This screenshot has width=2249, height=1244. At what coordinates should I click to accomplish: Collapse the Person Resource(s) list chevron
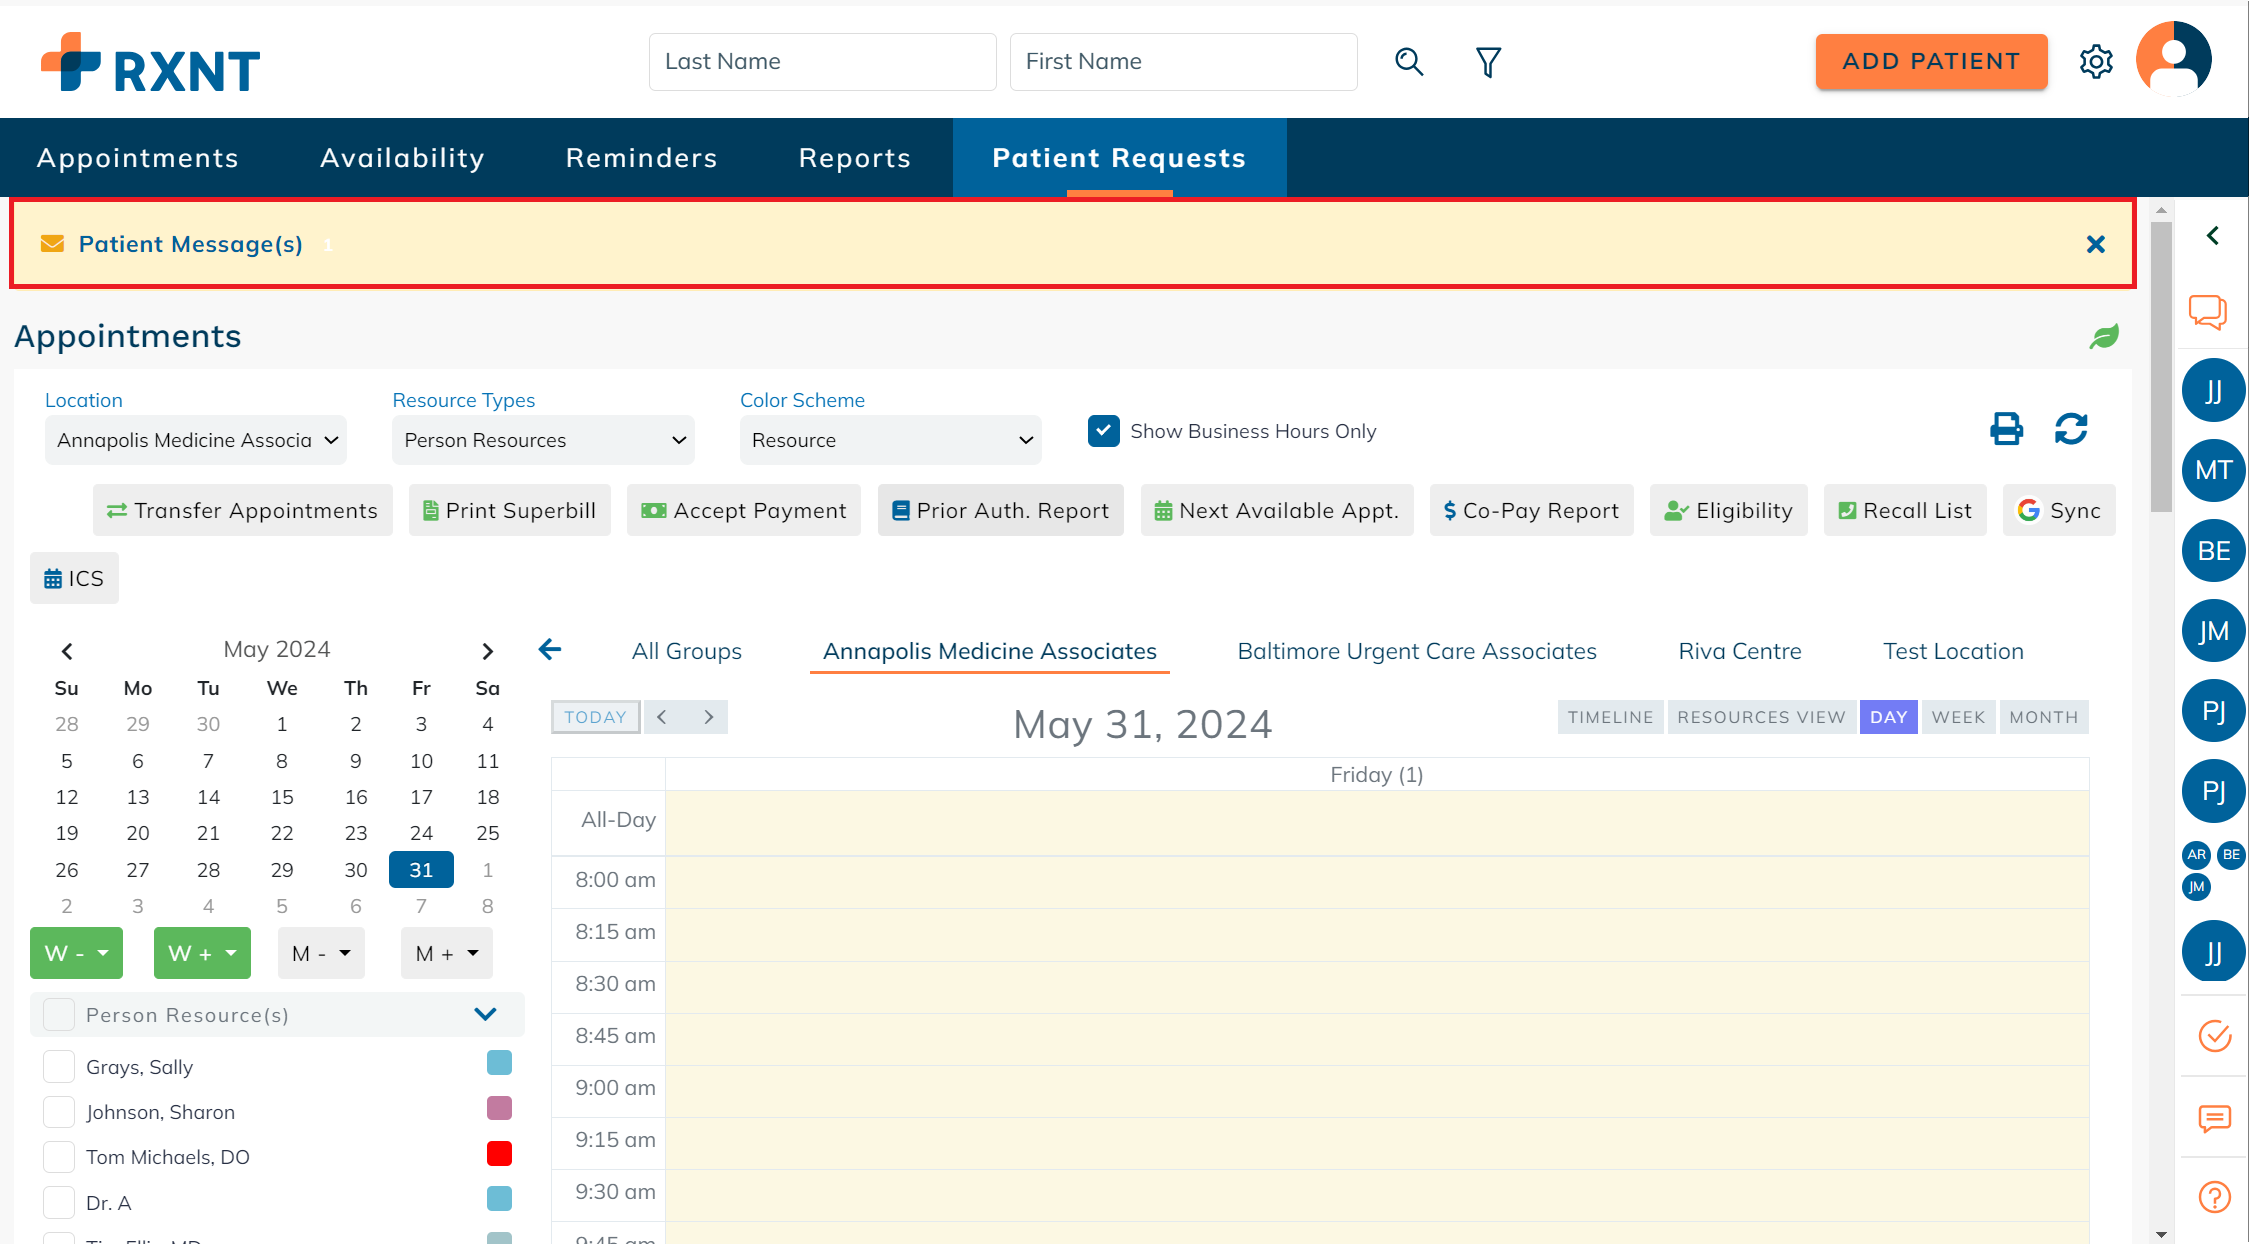point(485,1014)
